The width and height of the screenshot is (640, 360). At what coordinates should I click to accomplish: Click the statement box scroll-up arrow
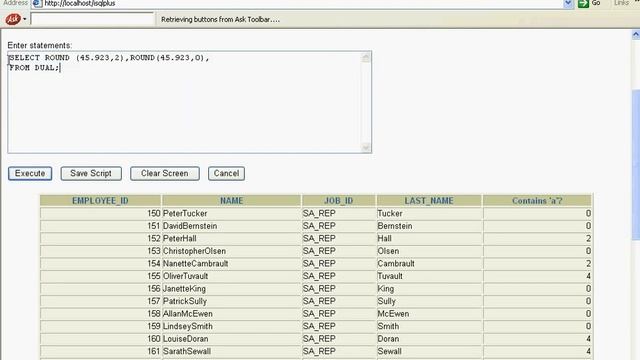(x=366, y=58)
